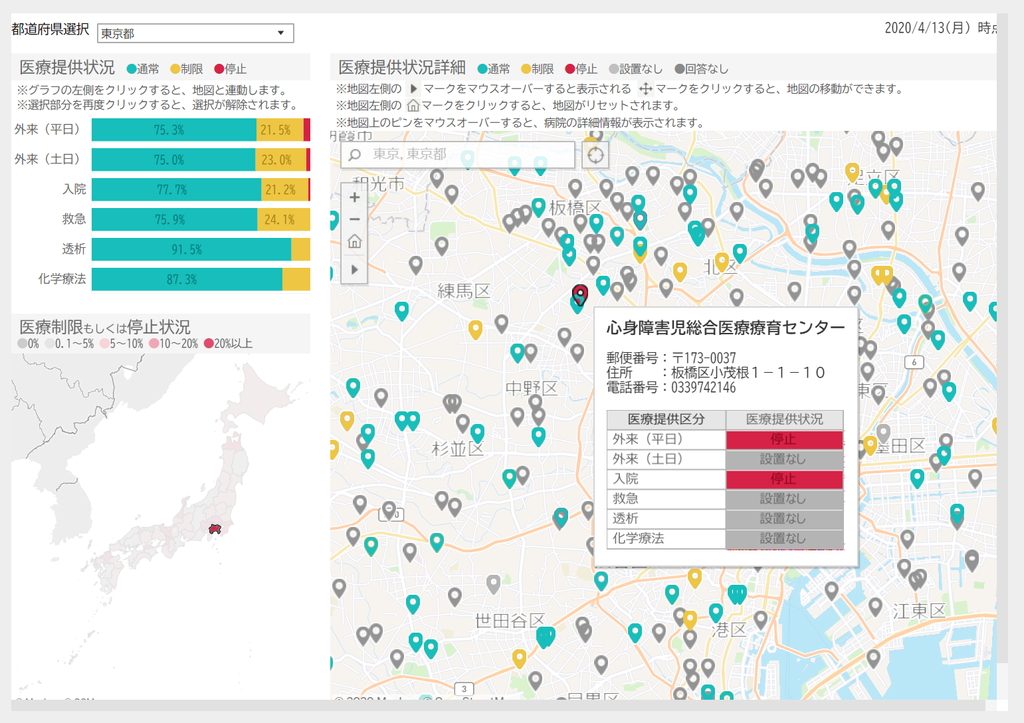Screen dimensions: 1024x723
Task: Click the zoom-out minus icon on the map
Action: 355,219
